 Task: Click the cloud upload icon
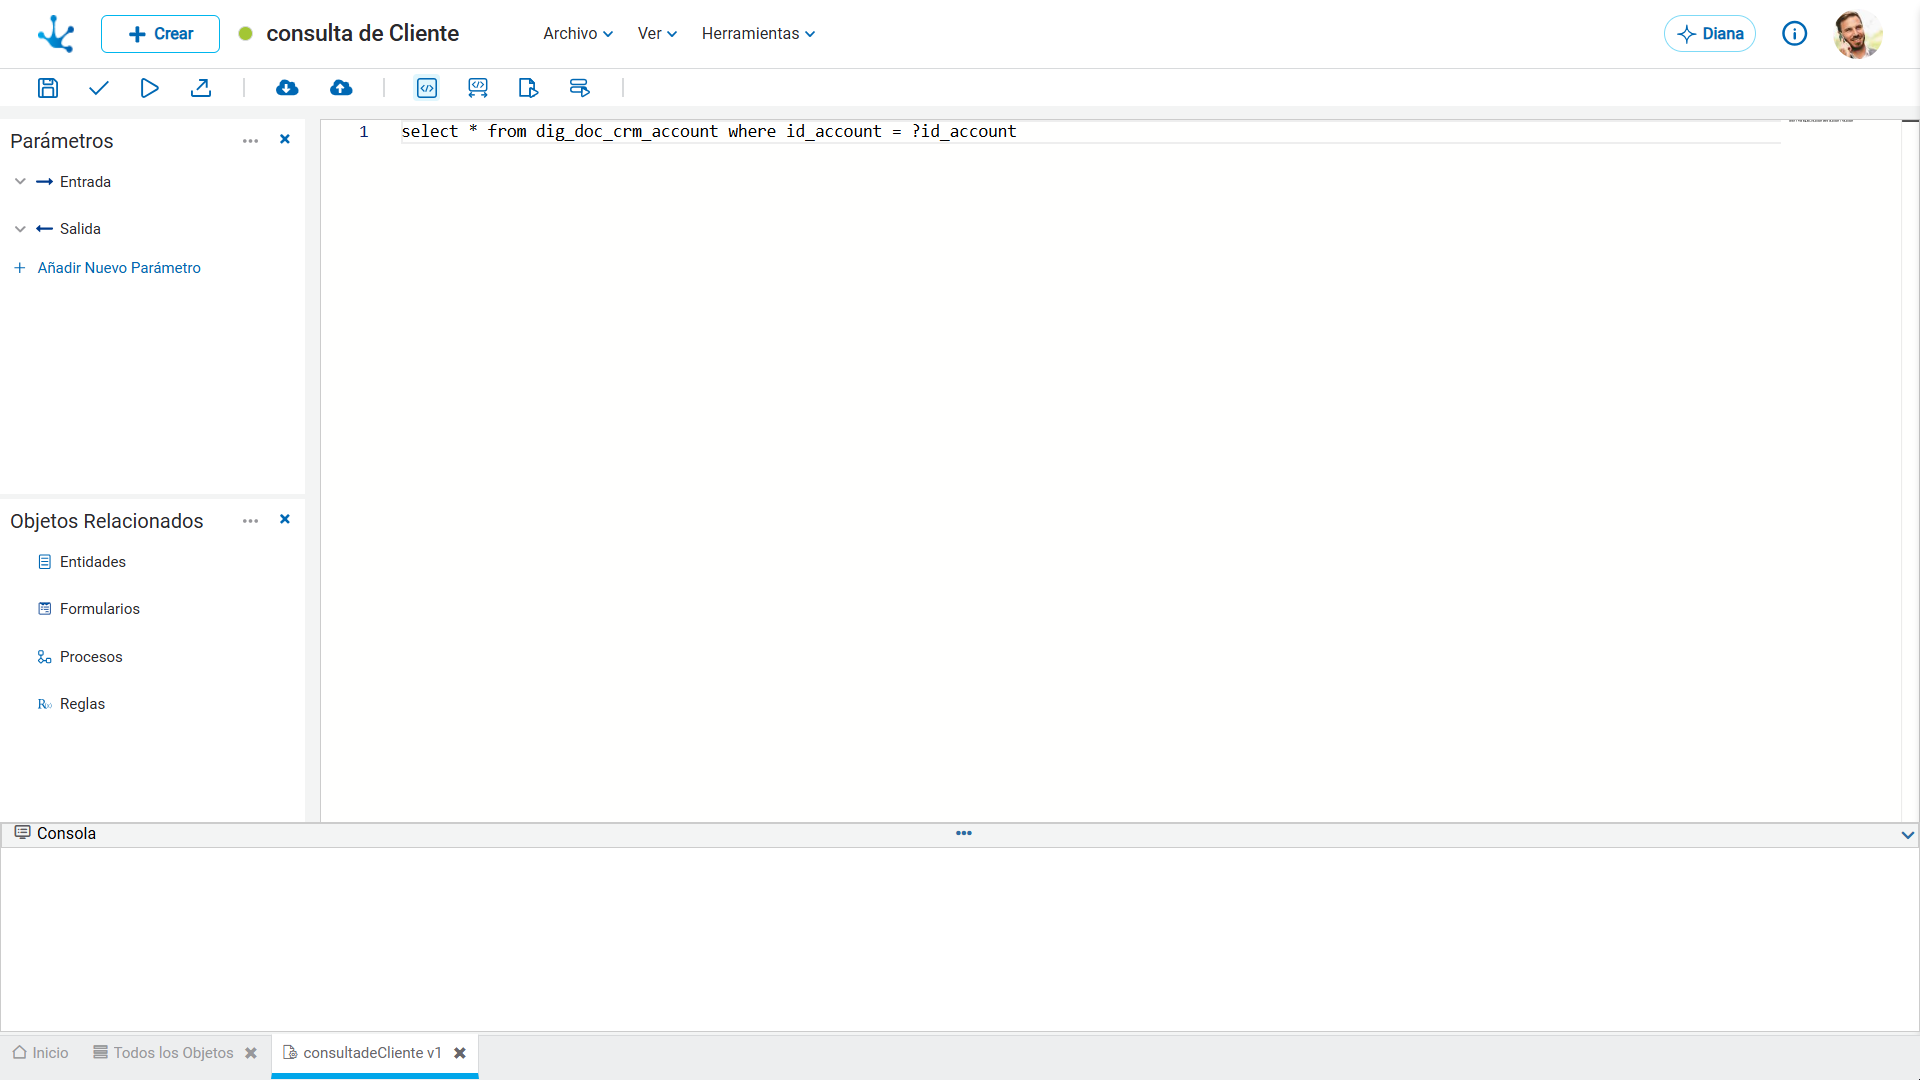341,88
